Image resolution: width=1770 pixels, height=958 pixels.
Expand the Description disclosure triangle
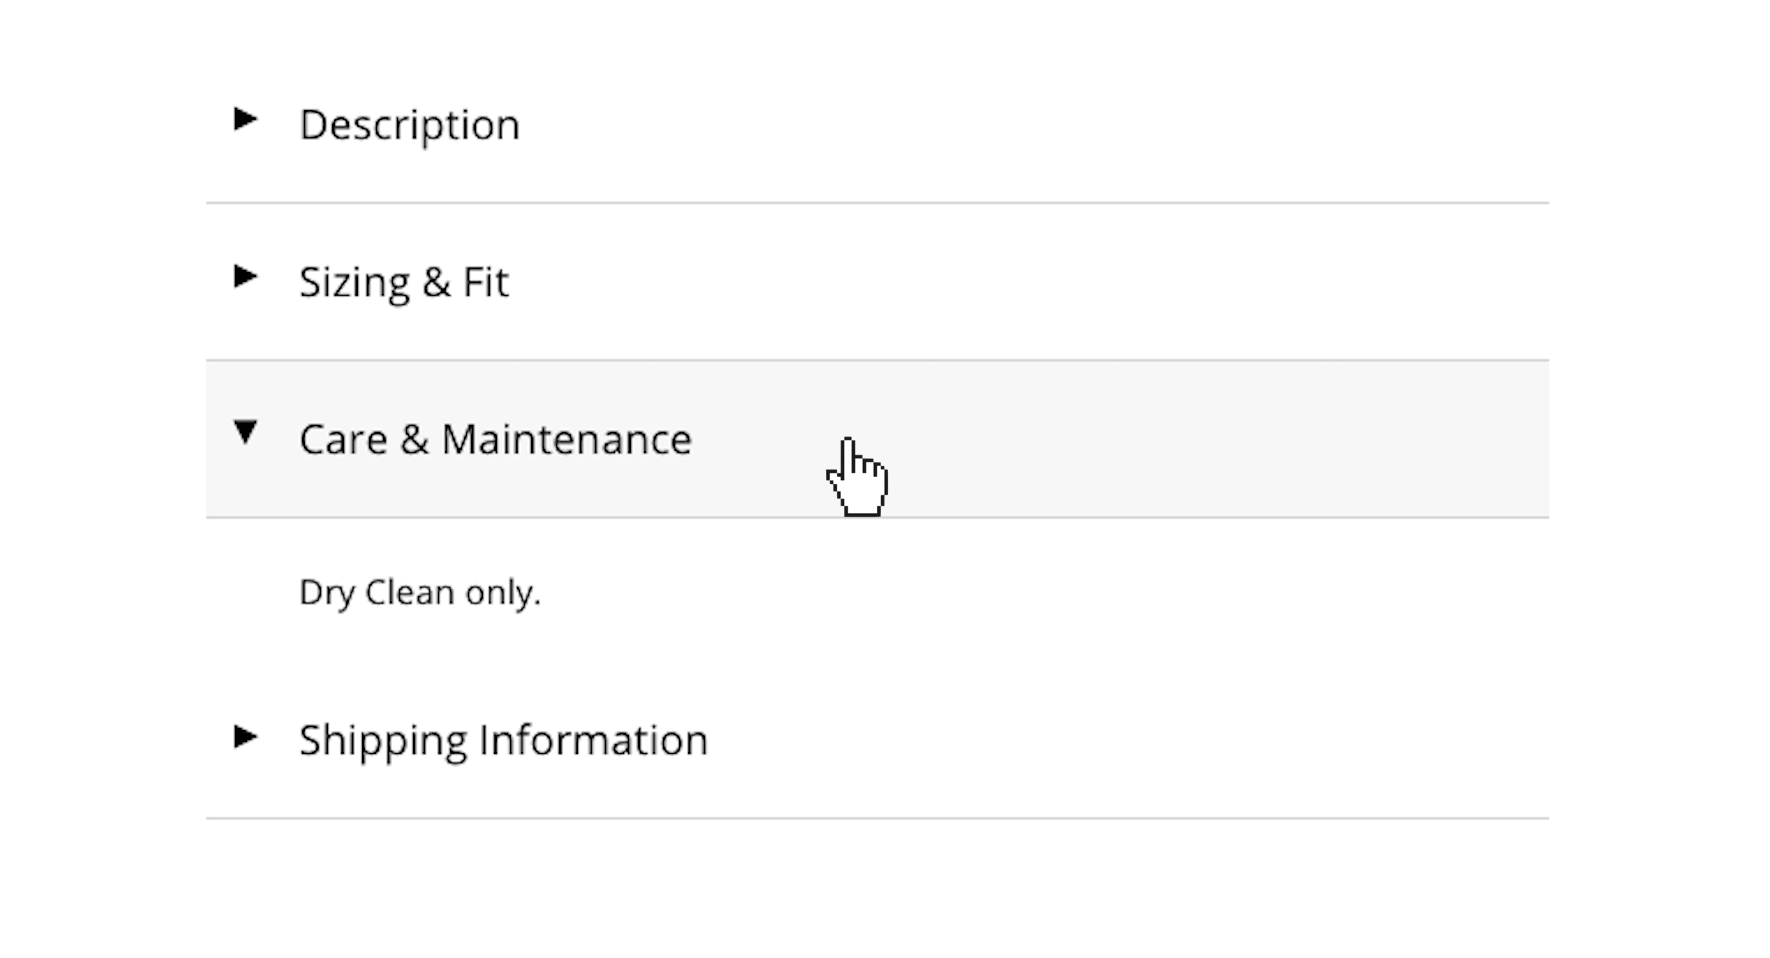pyautogui.click(x=245, y=120)
